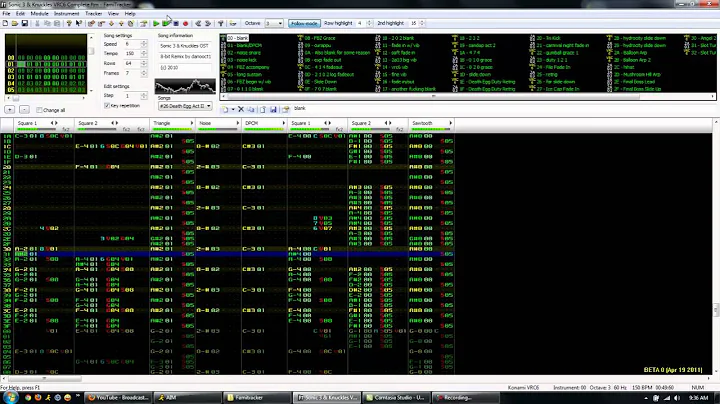720x404 pixels.
Task: Move frame down with the arrow icon
Action: tap(111, 23)
